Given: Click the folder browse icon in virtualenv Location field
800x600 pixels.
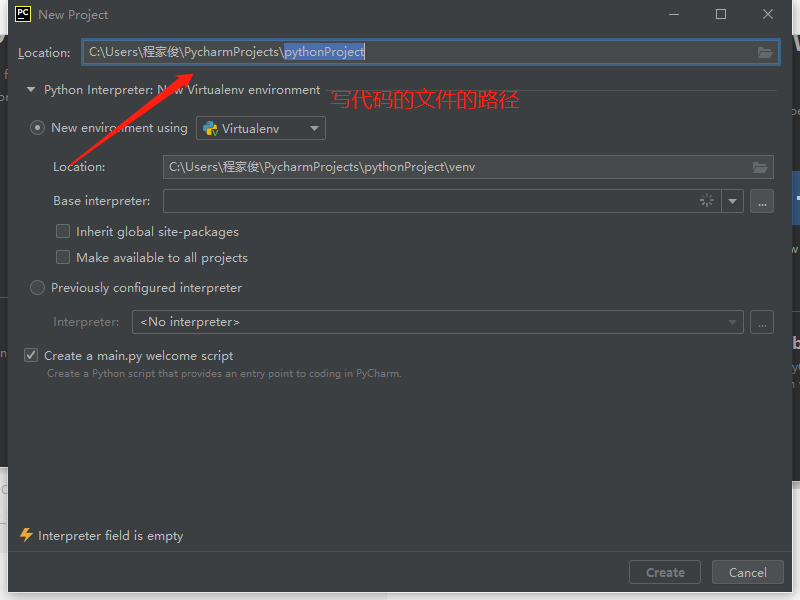Looking at the screenshot, I should [x=760, y=167].
